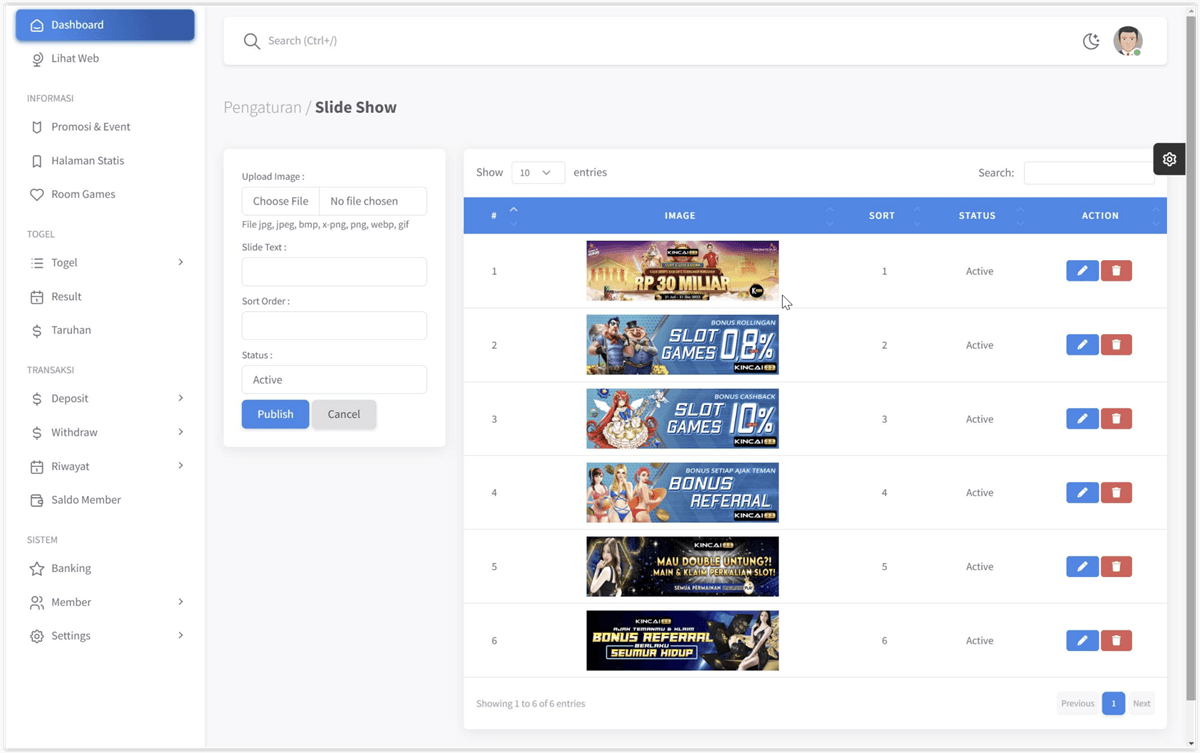Open the settings gear panel on the right edge
The height and width of the screenshot is (753, 1200).
(x=1169, y=159)
